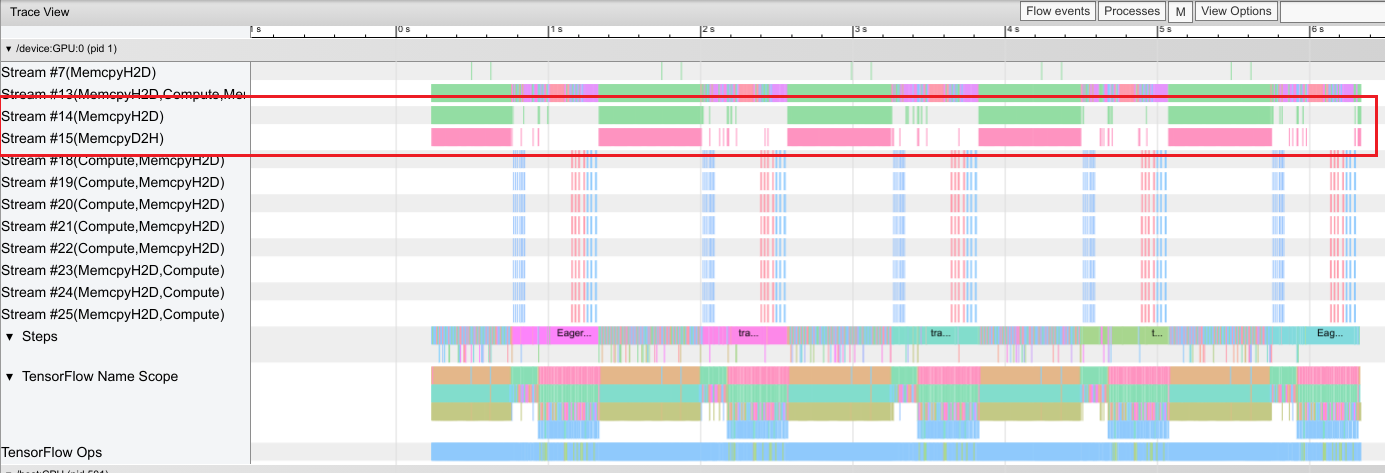Open the Flow events menu
The image size is (1385, 473).
[1058, 11]
